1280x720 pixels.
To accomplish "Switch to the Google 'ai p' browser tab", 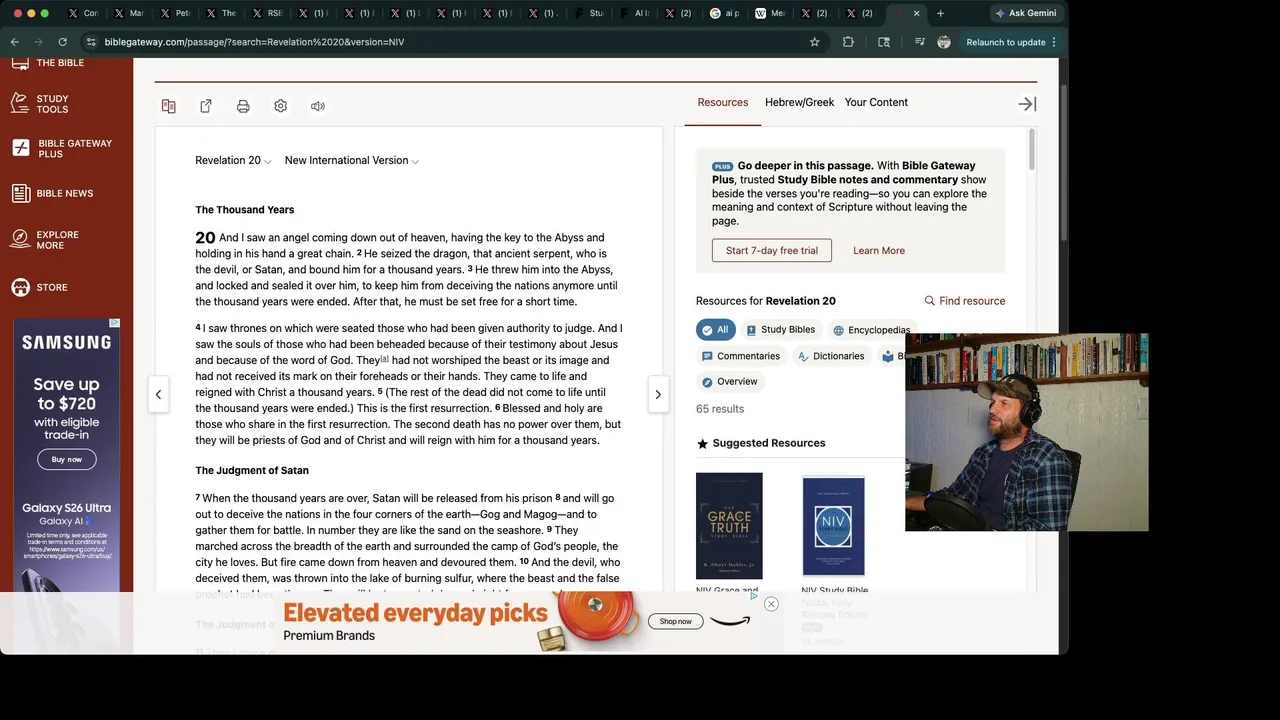I will coord(726,13).
